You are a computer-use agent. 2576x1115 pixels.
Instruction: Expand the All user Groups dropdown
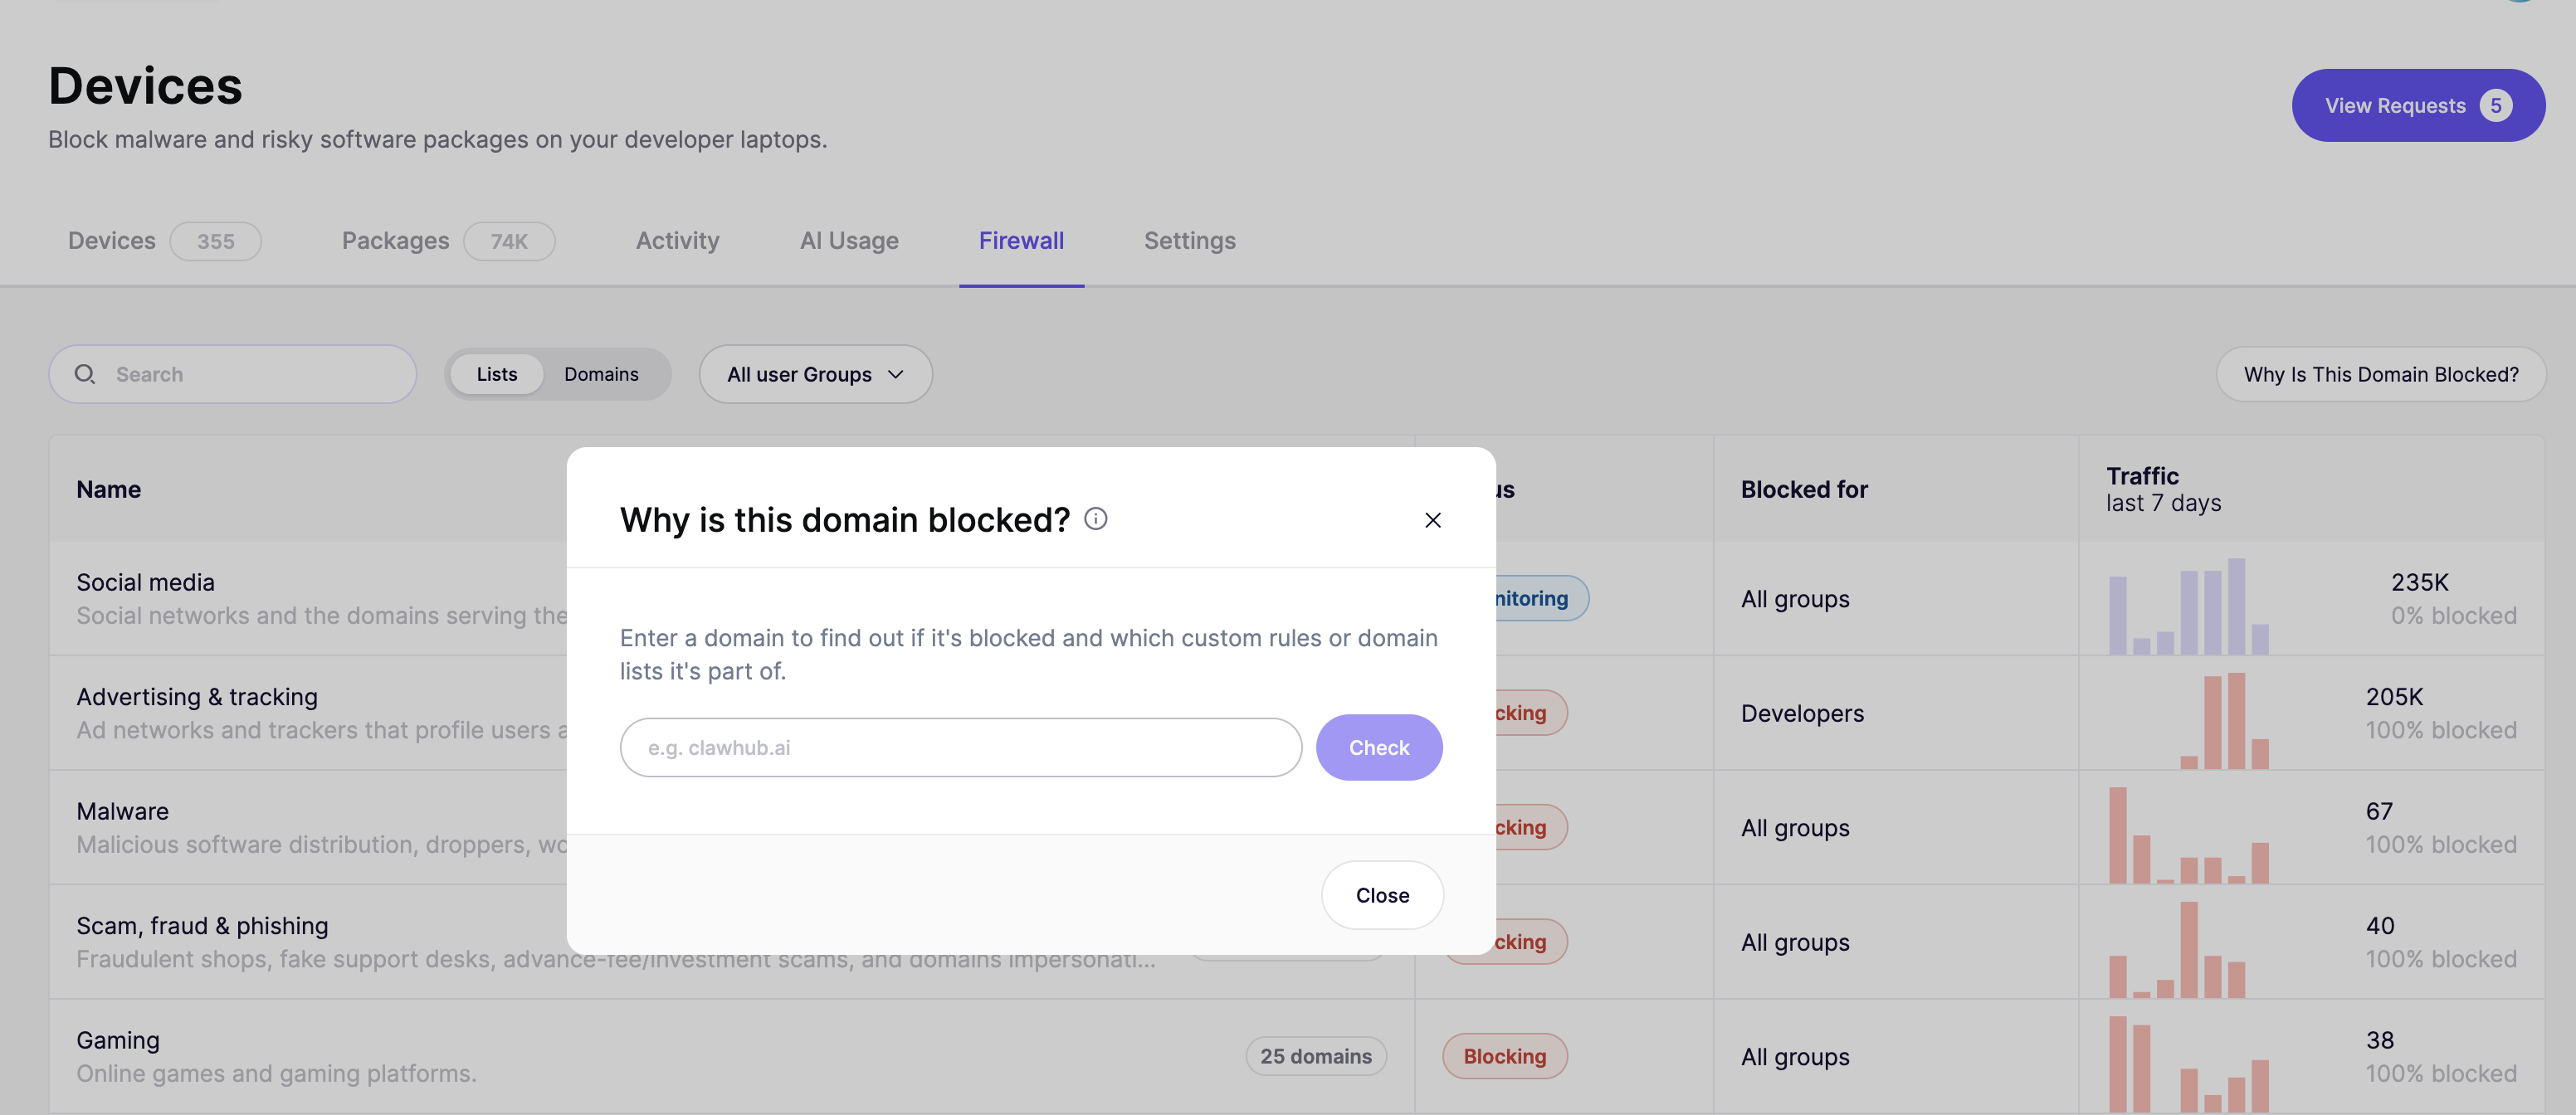(x=815, y=374)
